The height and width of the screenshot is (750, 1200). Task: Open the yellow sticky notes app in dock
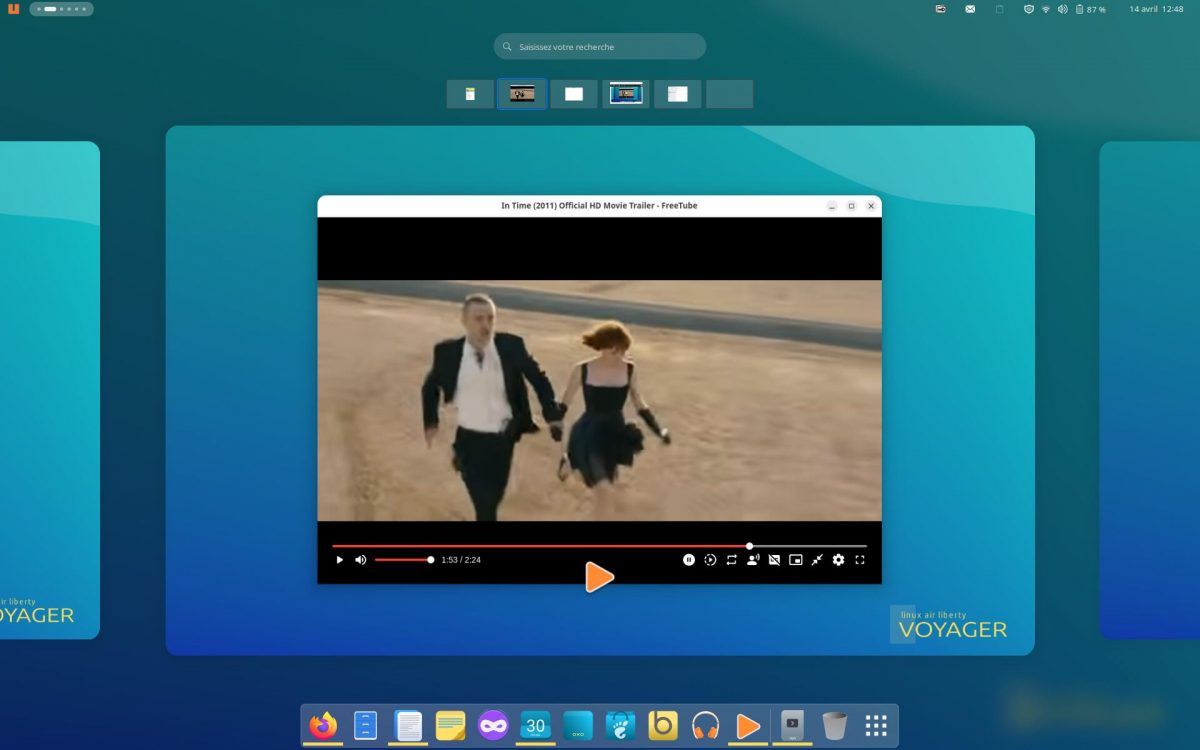(451, 725)
